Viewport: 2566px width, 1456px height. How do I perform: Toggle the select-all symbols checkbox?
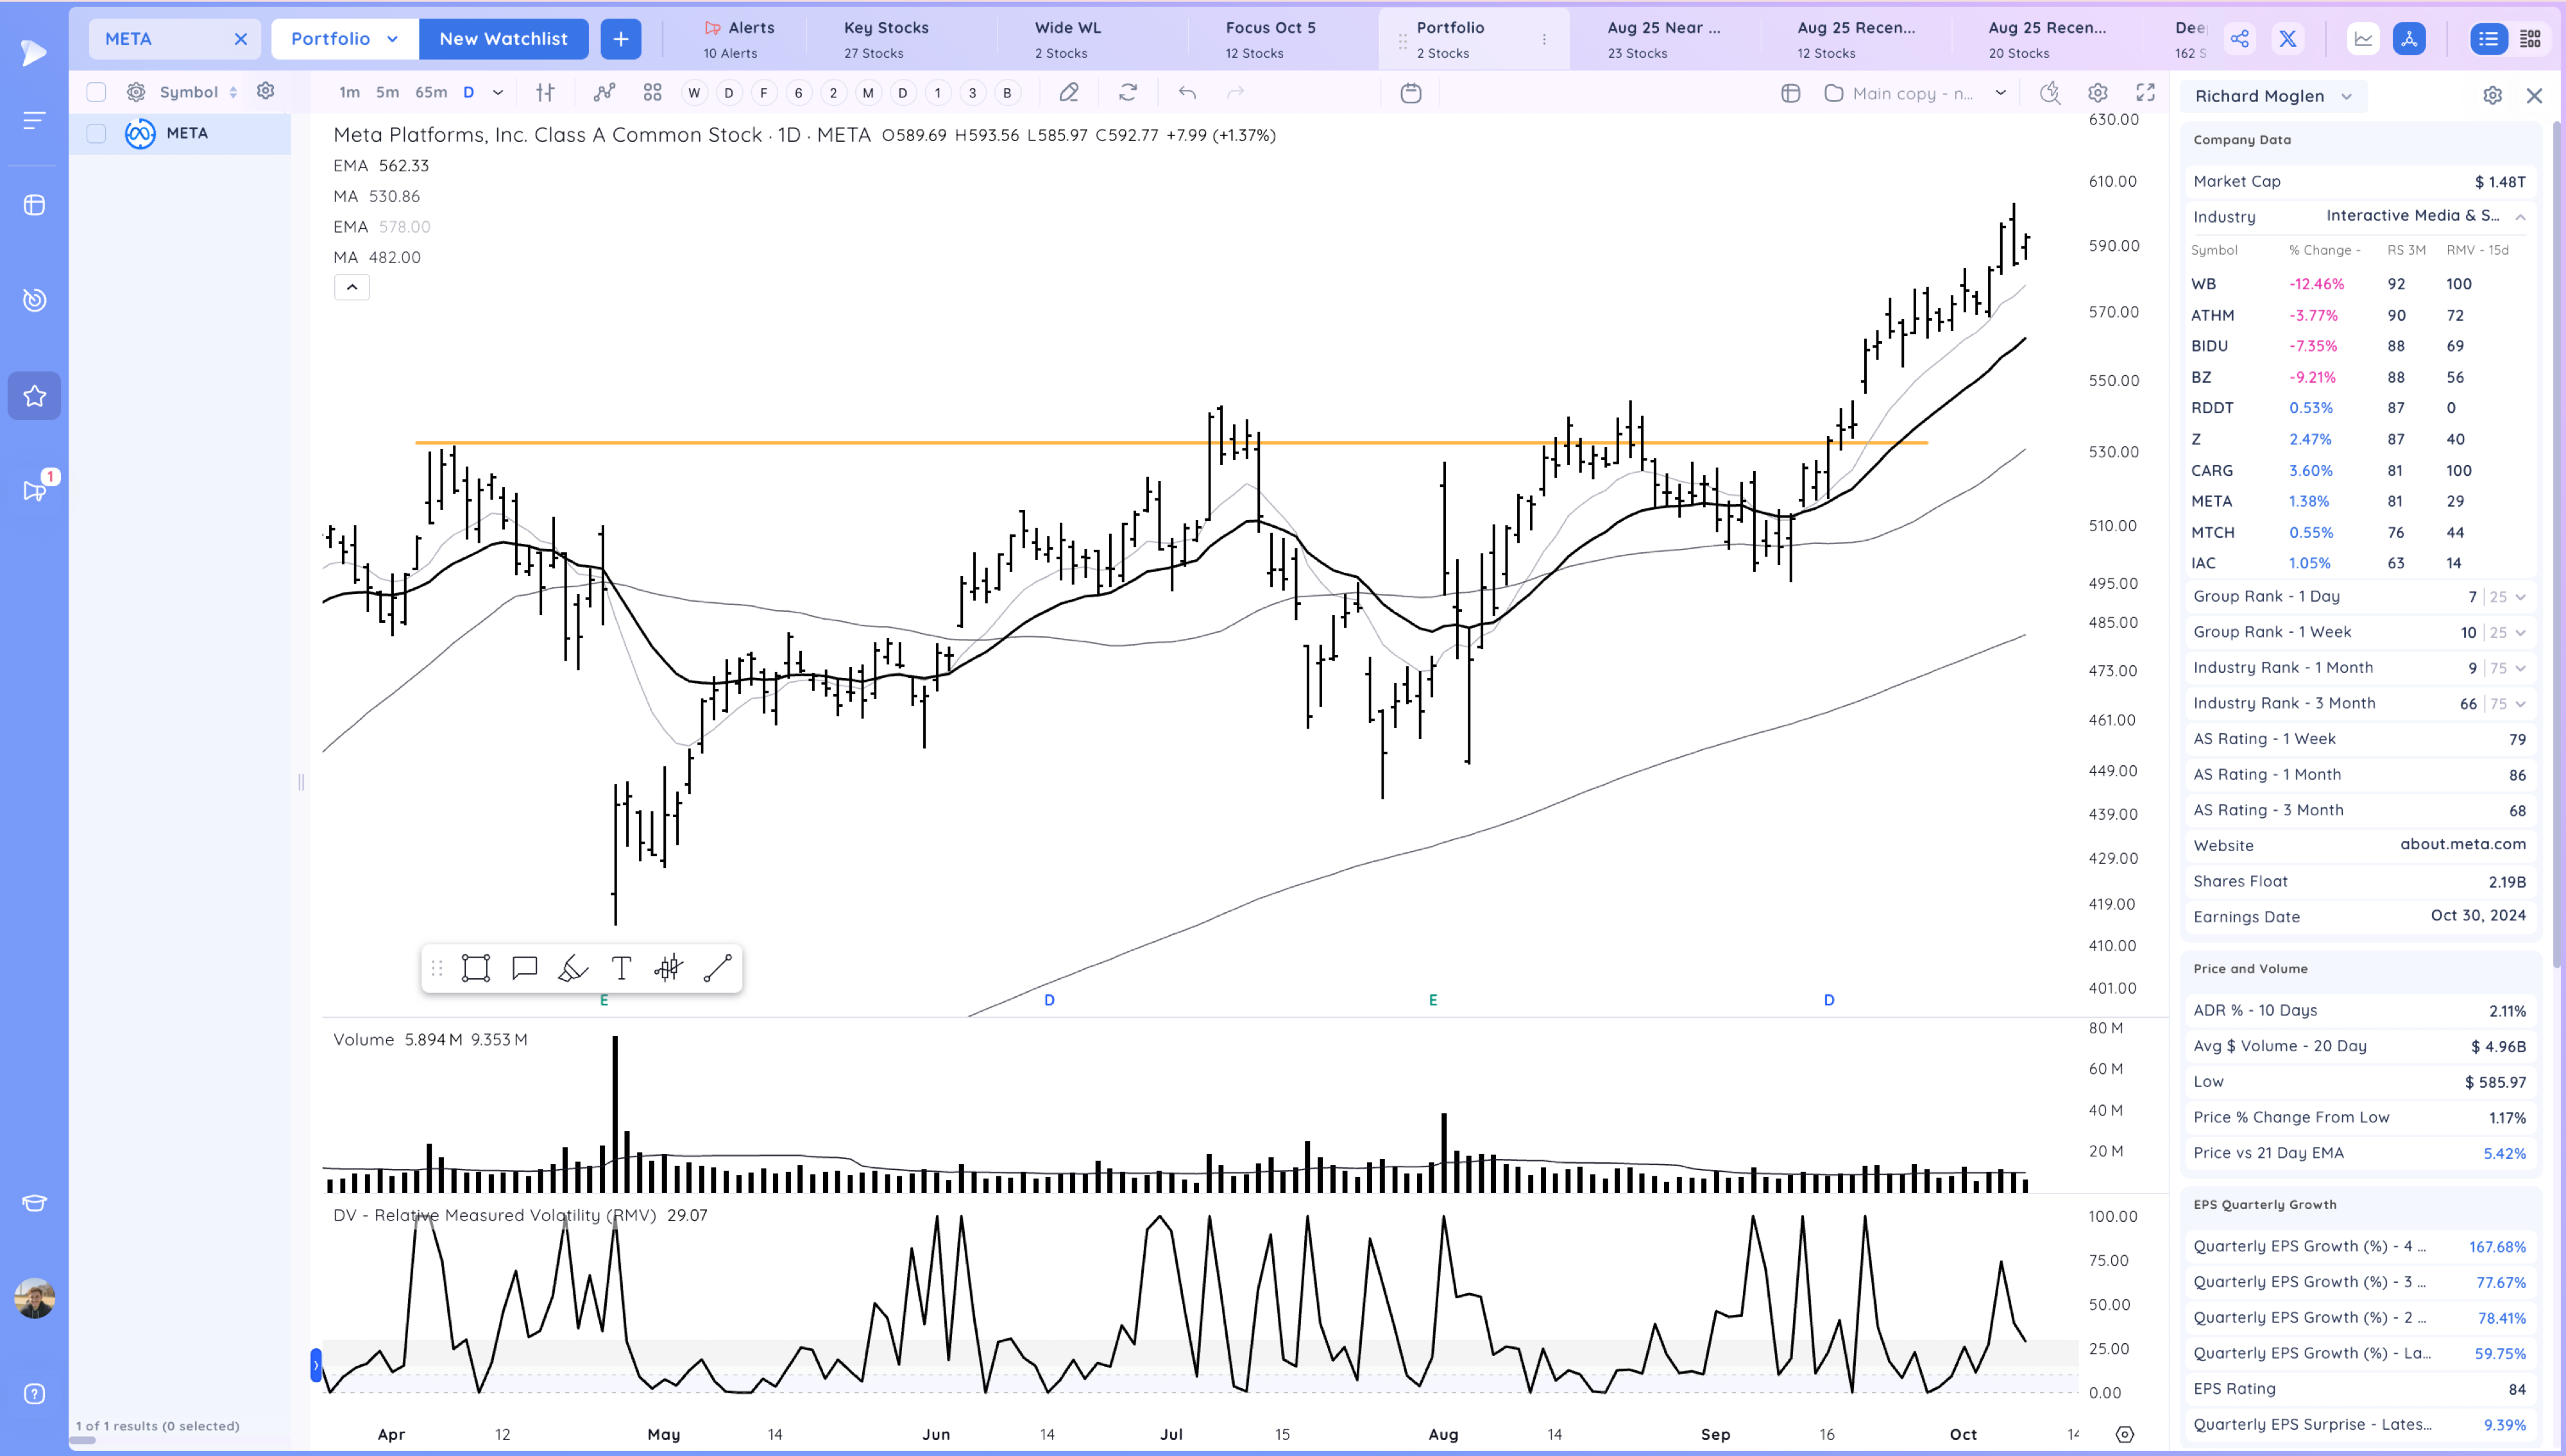point(96,92)
